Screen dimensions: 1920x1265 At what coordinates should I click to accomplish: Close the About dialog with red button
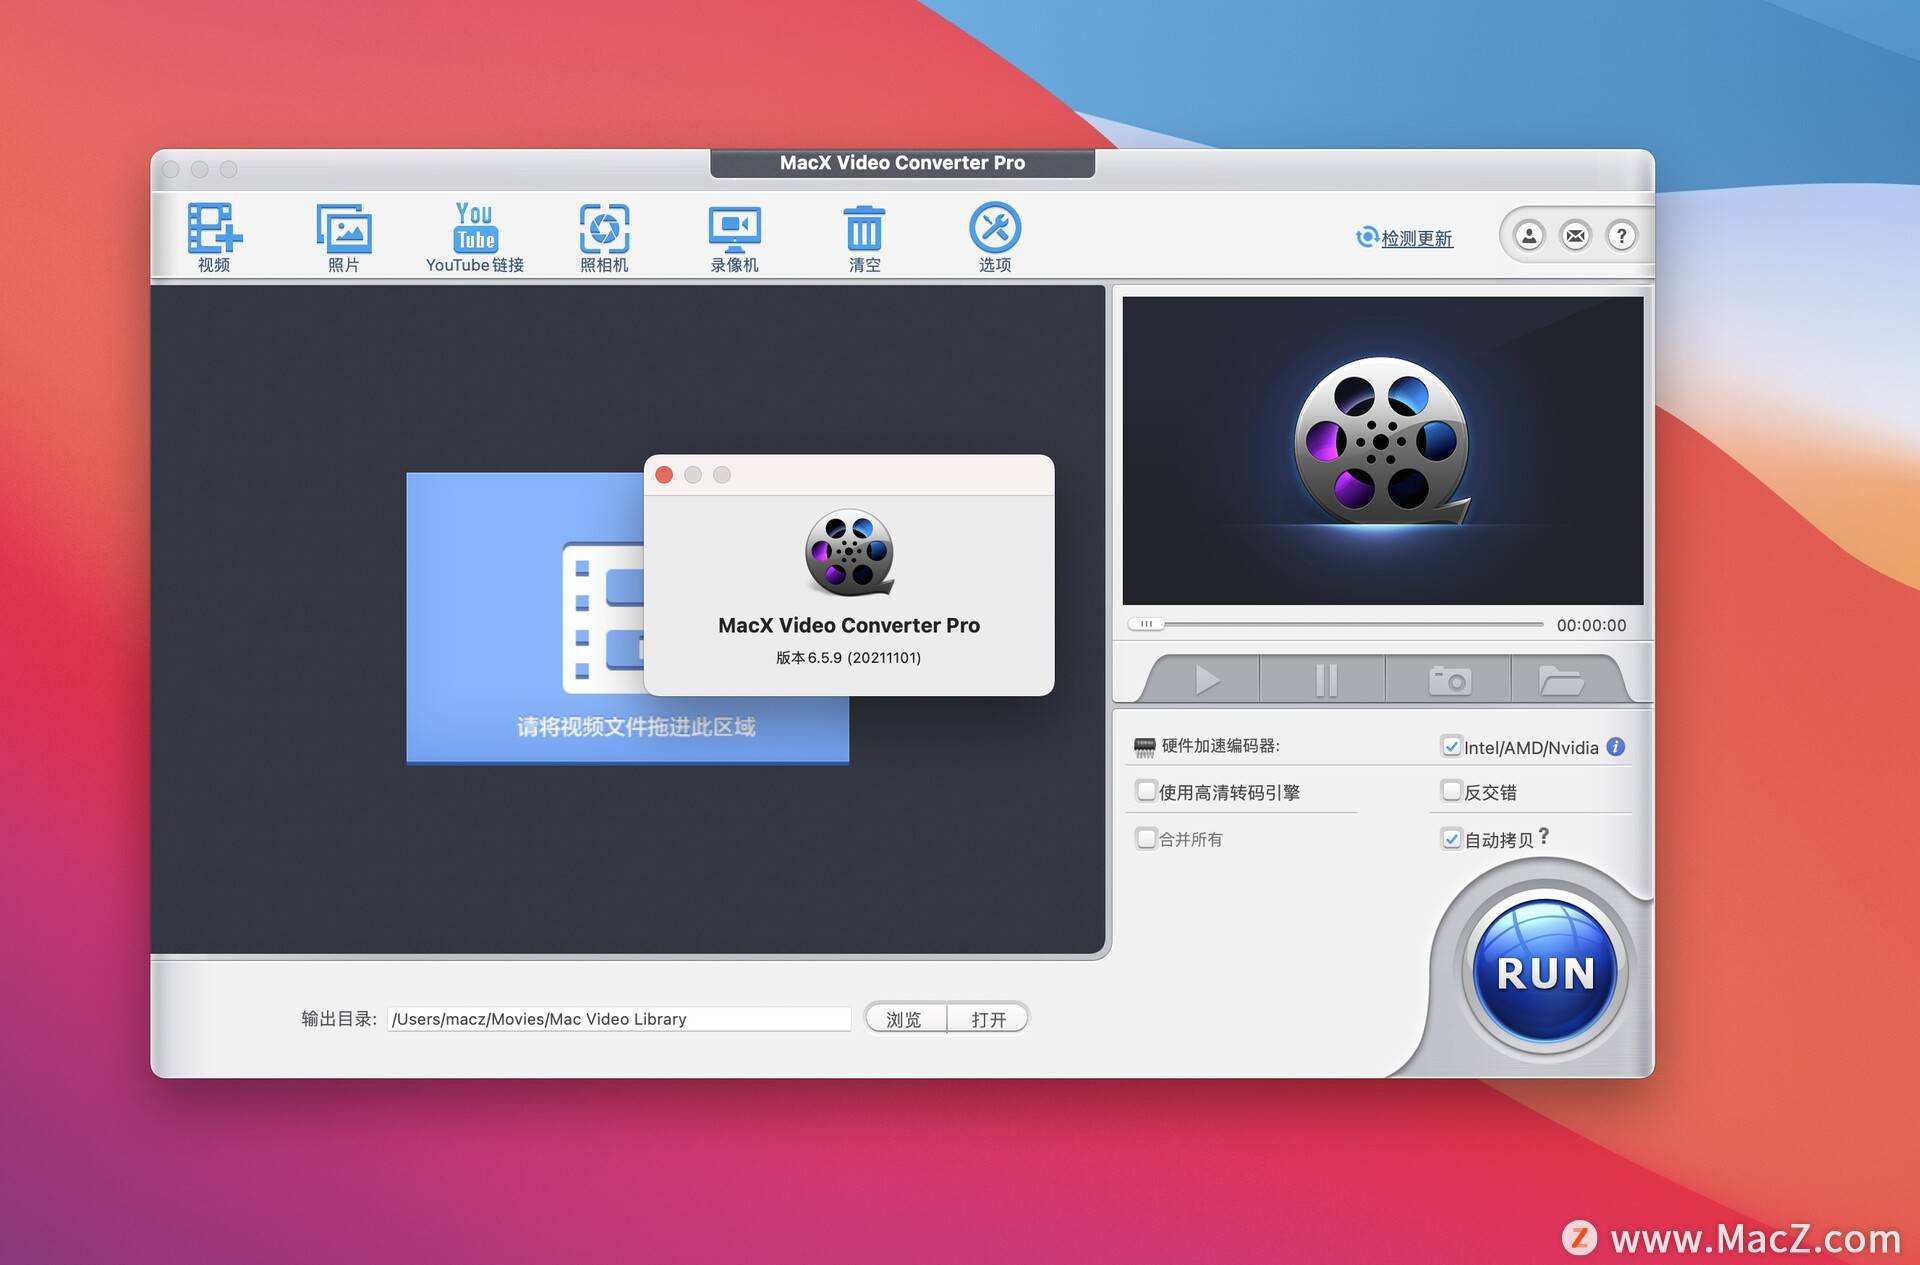(x=664, y=475)
